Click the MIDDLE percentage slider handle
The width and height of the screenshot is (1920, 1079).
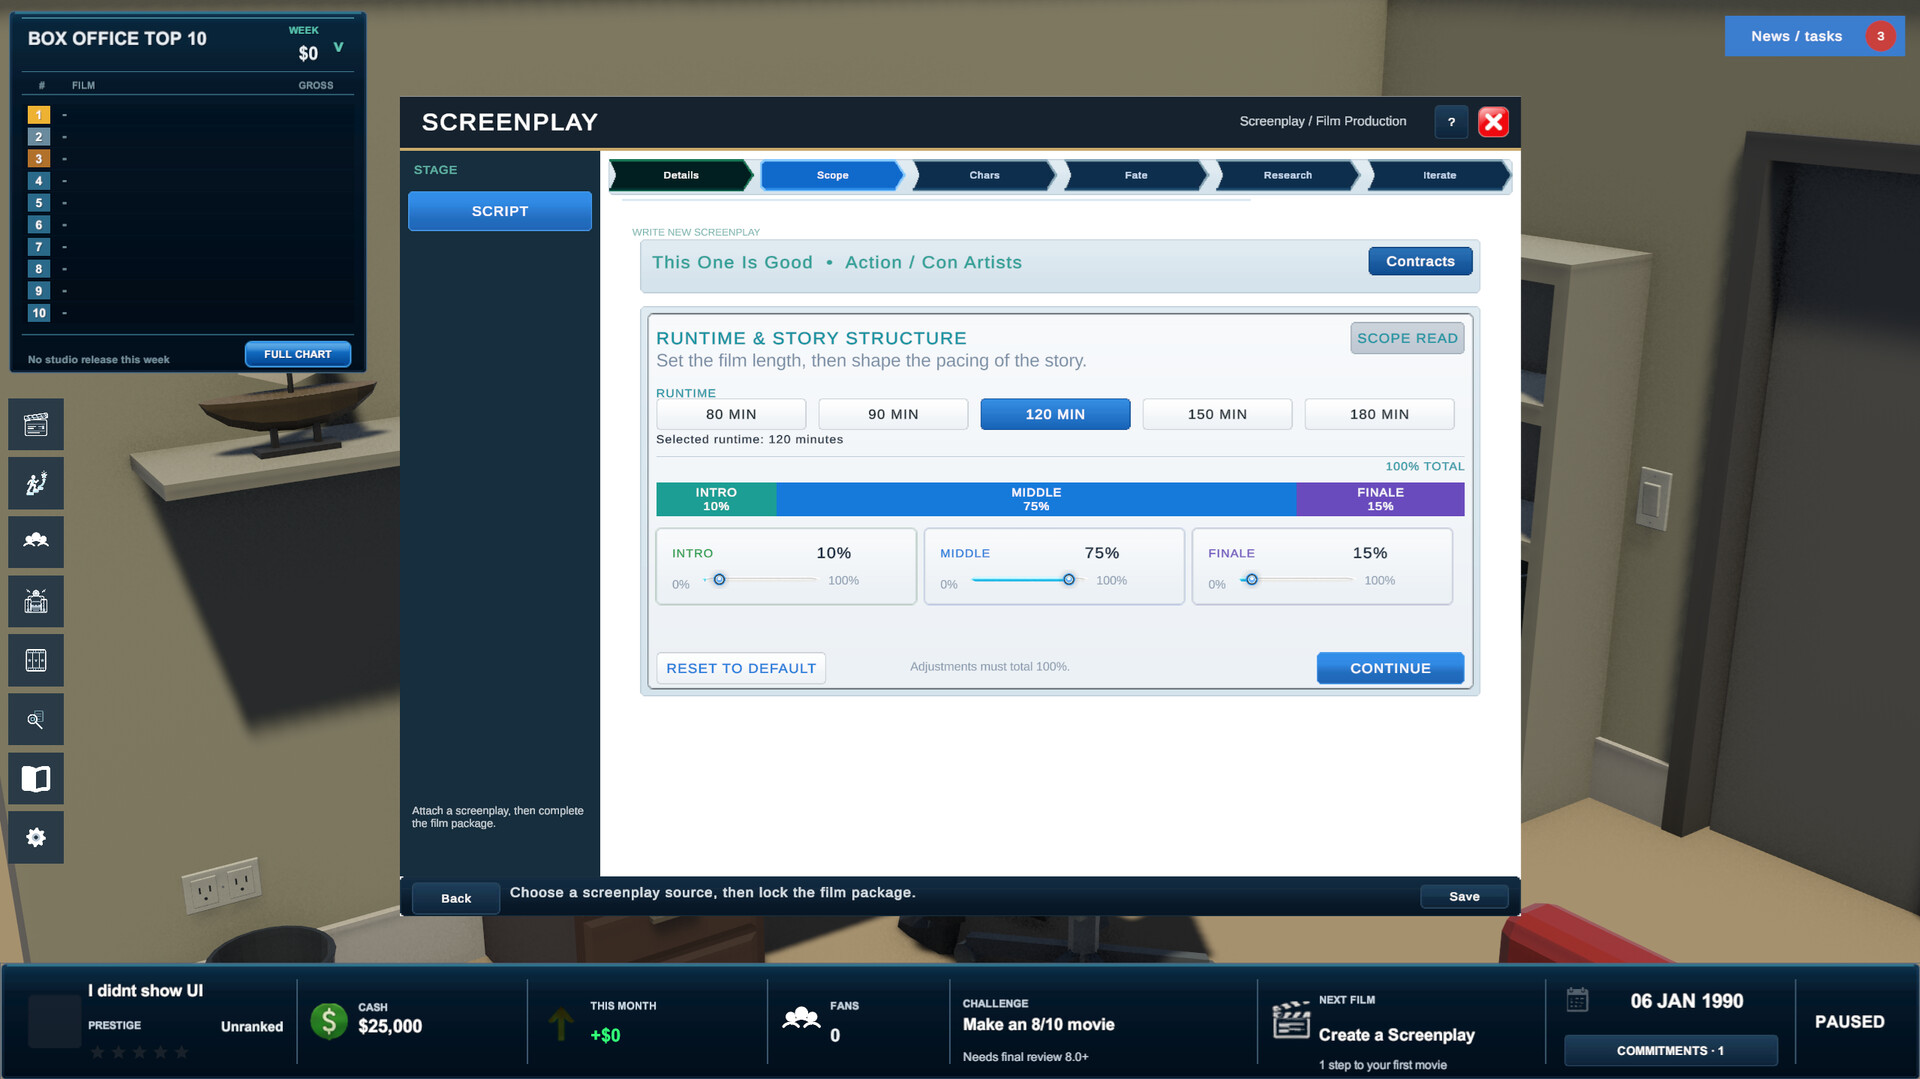coord(1068,579)
